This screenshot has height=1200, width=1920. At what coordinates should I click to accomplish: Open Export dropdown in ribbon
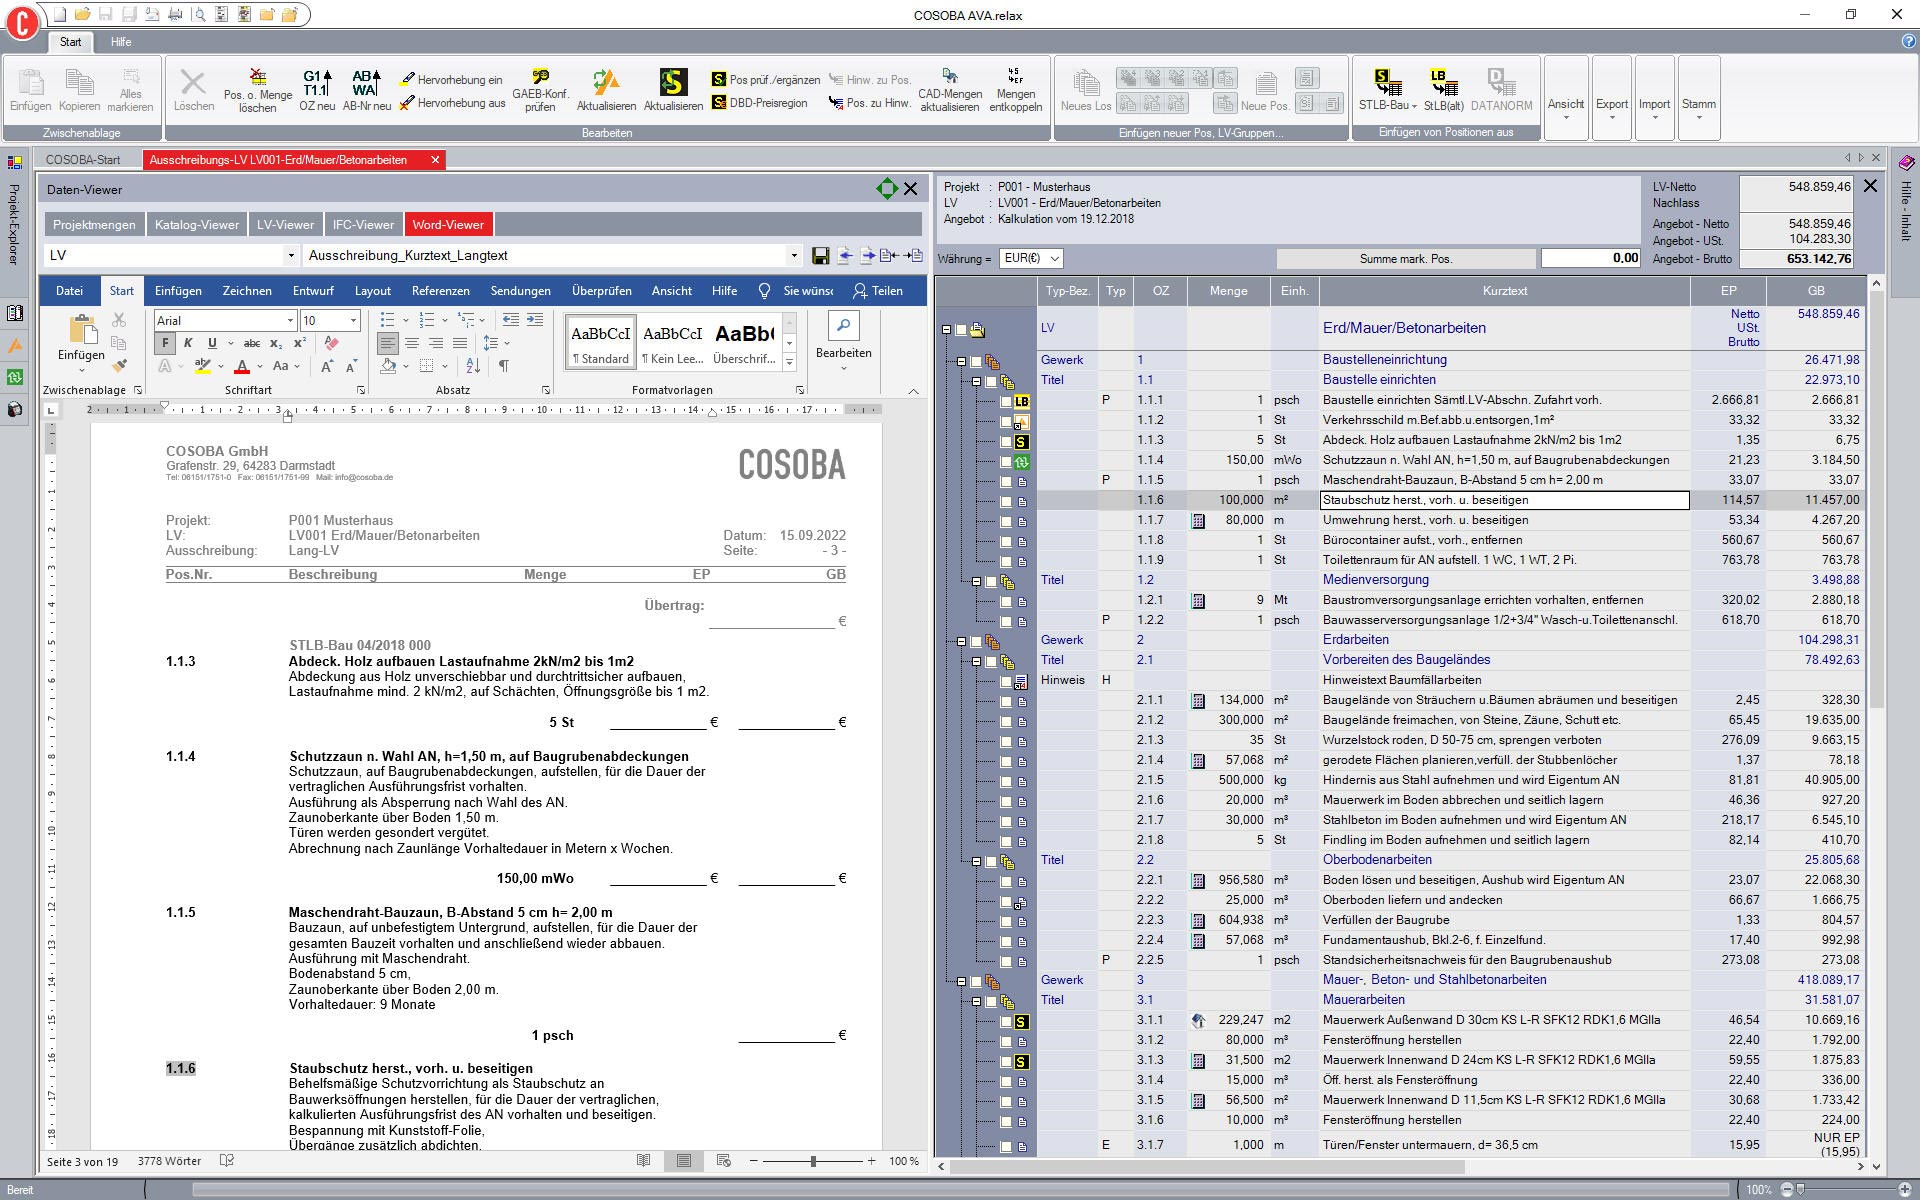pos(1611,98)
